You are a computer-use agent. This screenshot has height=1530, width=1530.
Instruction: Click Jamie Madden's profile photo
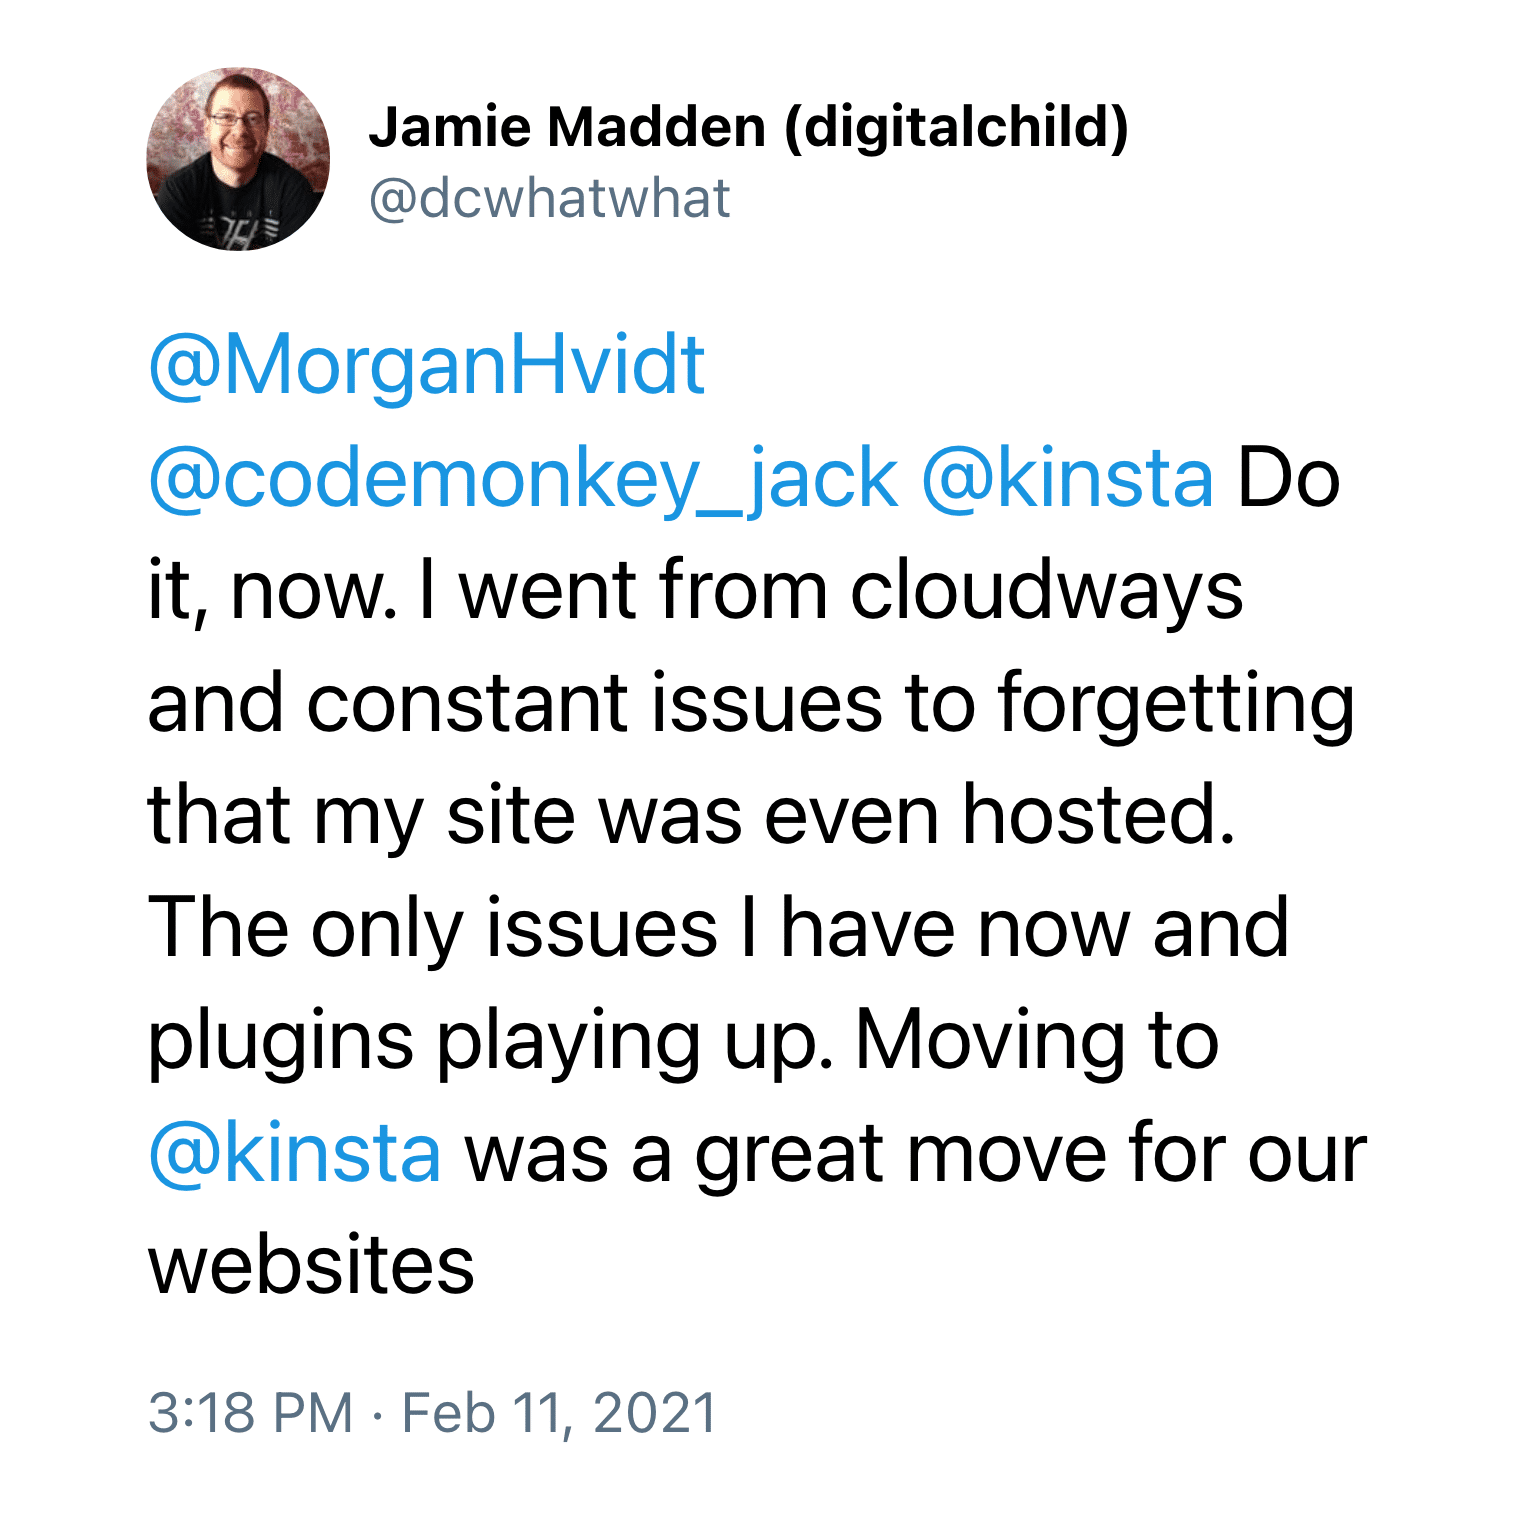(x=238, y=159)
